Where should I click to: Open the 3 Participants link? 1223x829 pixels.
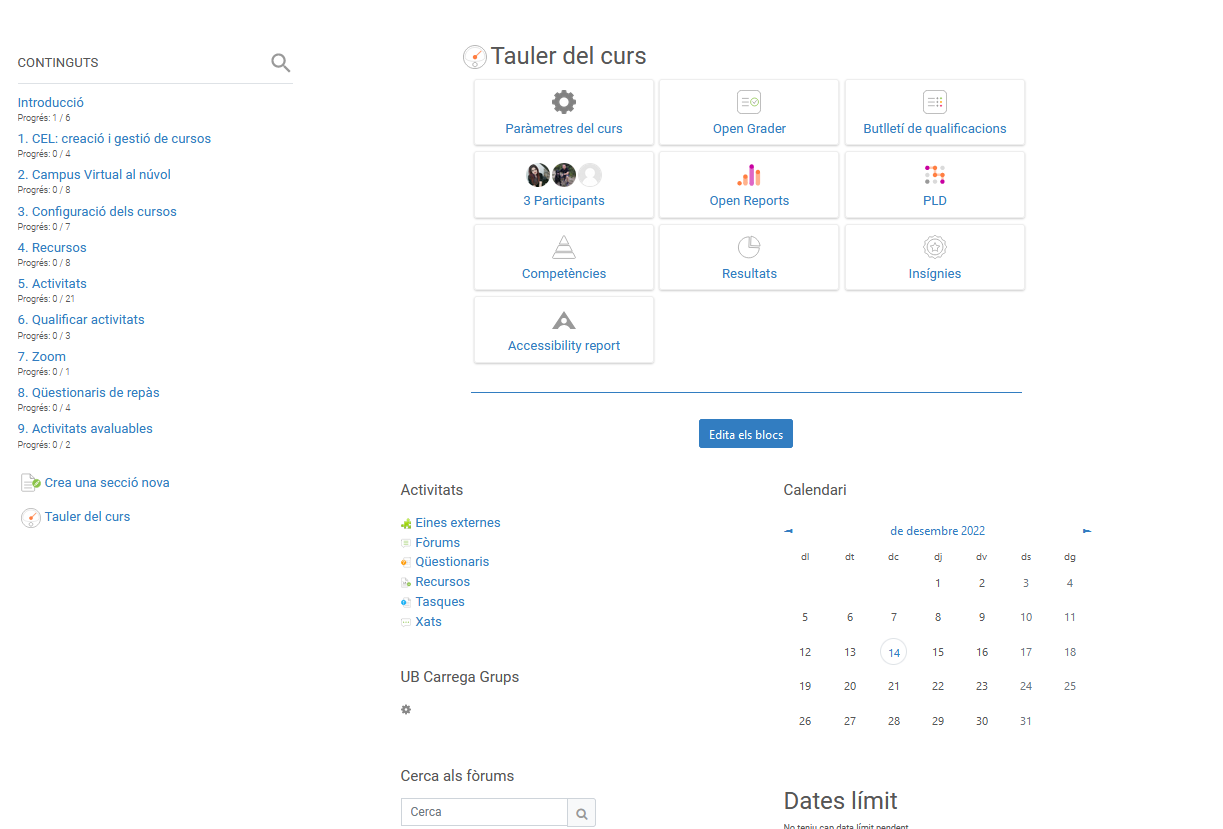(564, 200)
